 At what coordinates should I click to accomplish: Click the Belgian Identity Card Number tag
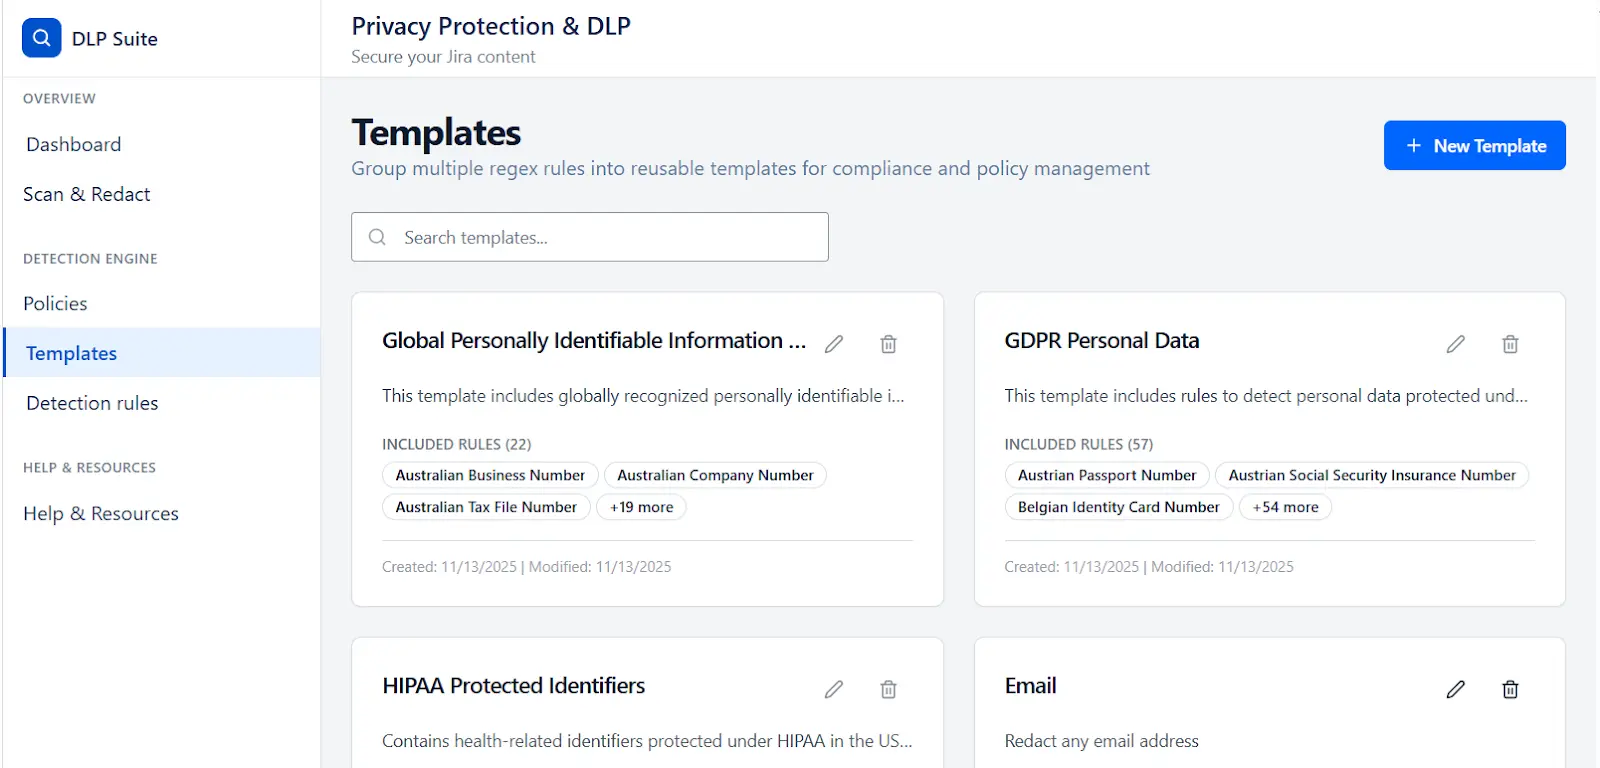coord(1119,507)
